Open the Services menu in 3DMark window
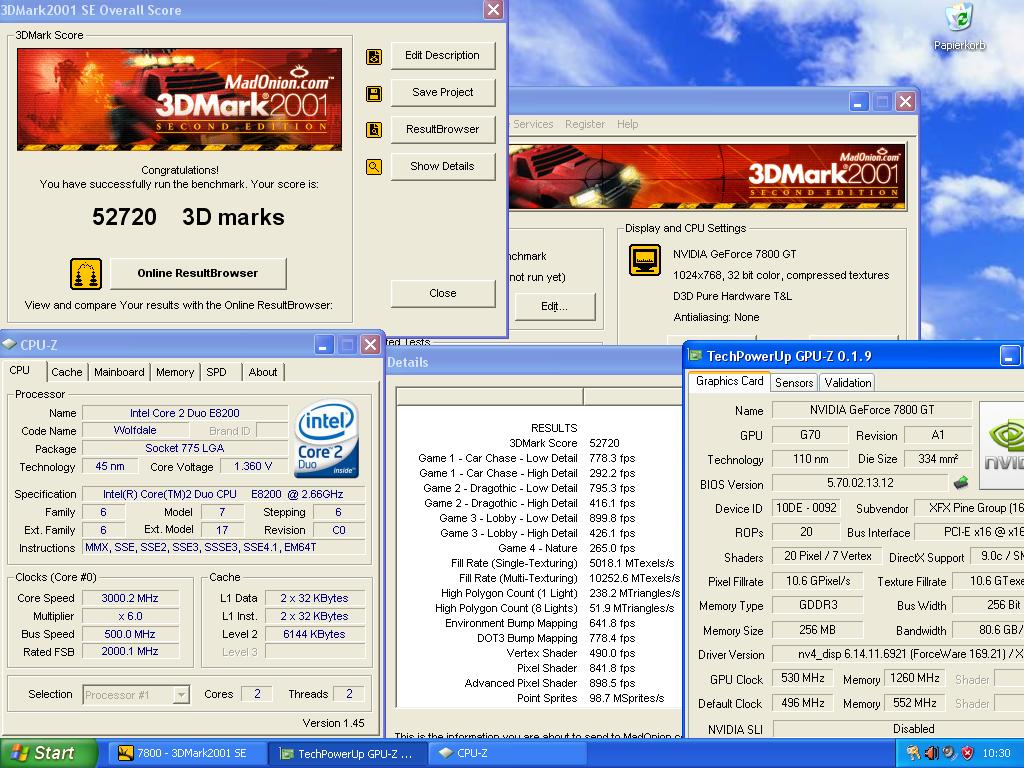The height and width of the screenshot is (768, 1024). (x=533, y=124)
